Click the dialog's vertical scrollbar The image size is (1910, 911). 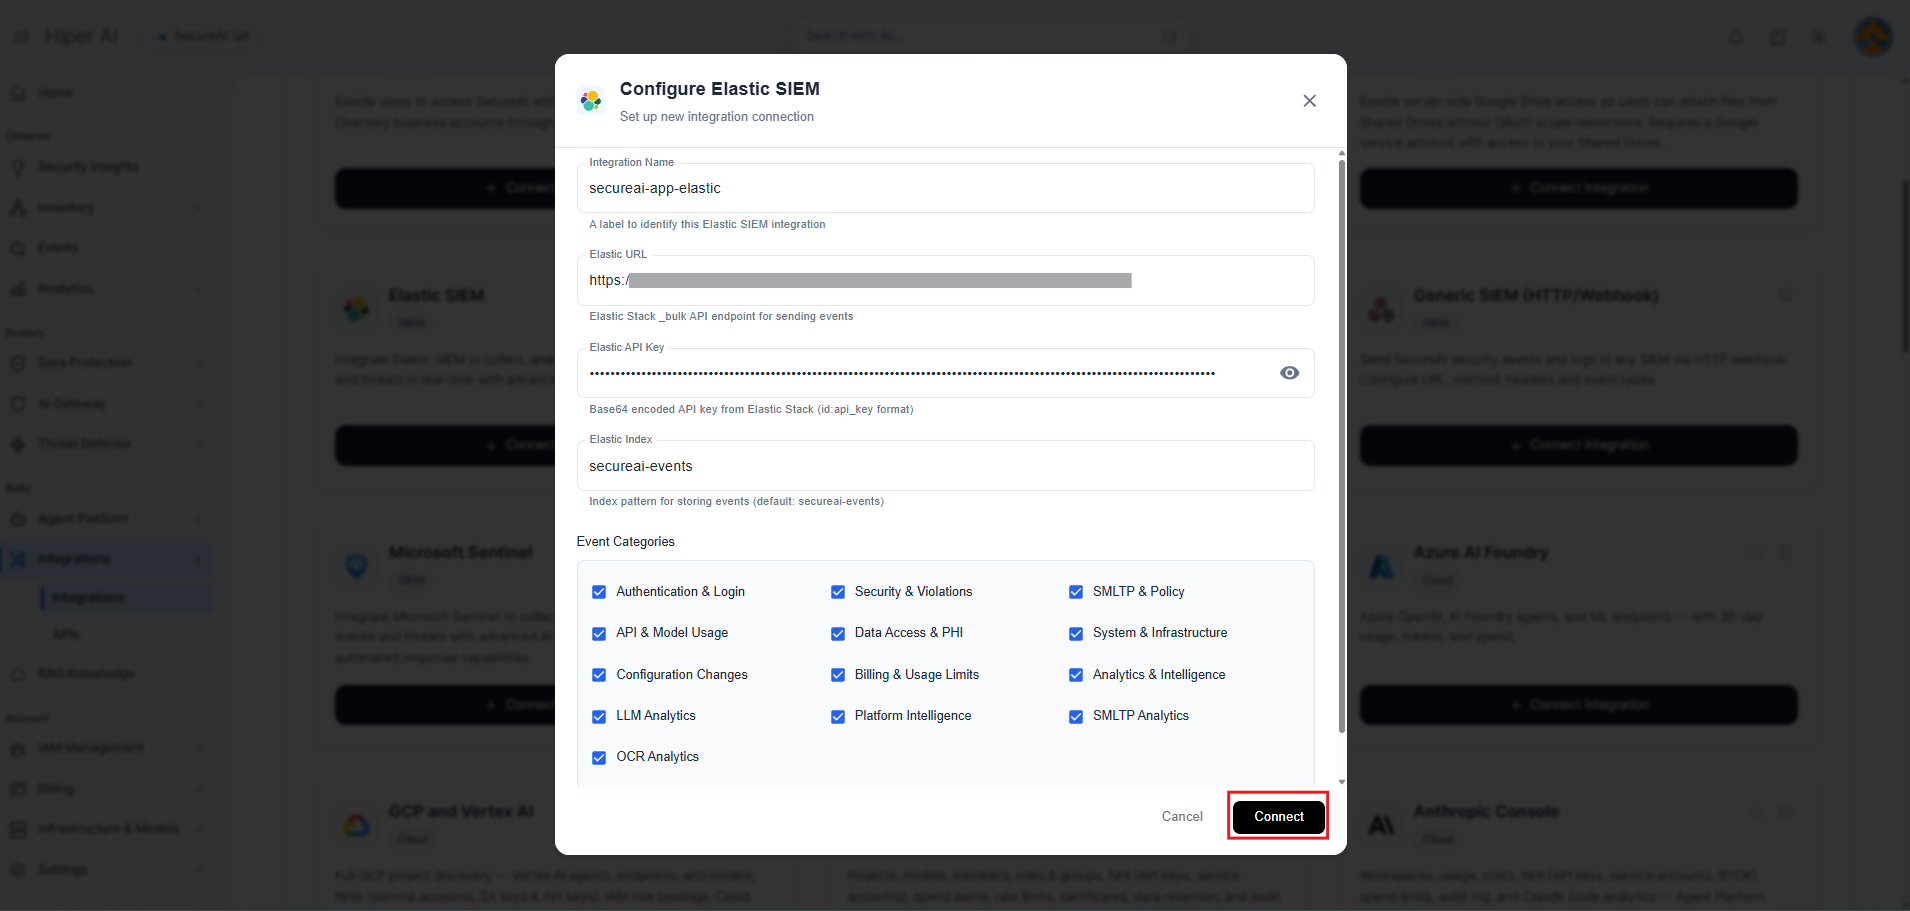[x=1341, y=445]
